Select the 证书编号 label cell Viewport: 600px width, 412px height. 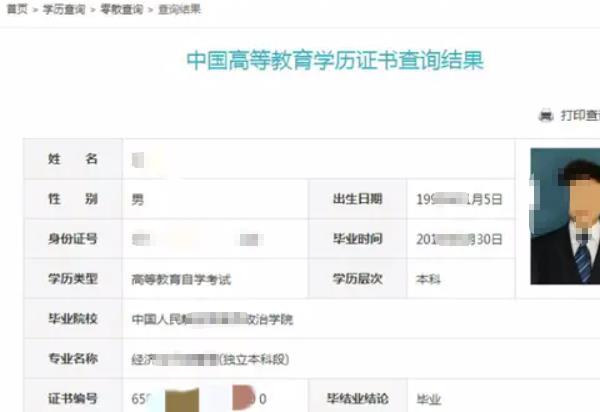point(73,398)
